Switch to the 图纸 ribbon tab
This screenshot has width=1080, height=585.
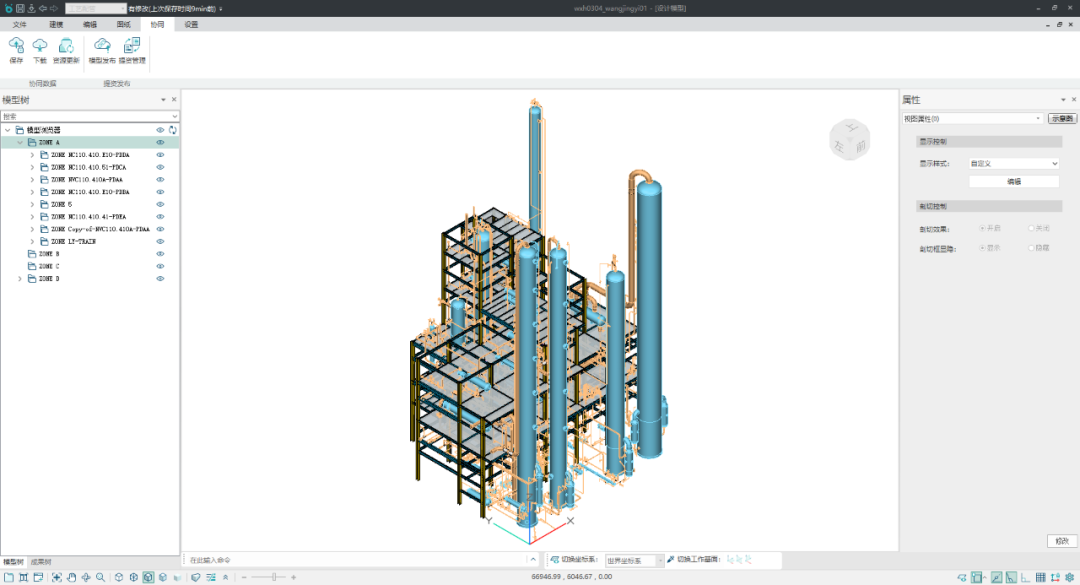(123, 24)
